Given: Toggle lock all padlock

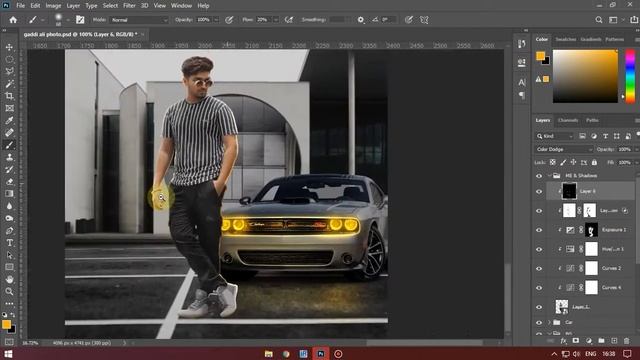Looking at the screenshot, I should [x=594, y=162].
